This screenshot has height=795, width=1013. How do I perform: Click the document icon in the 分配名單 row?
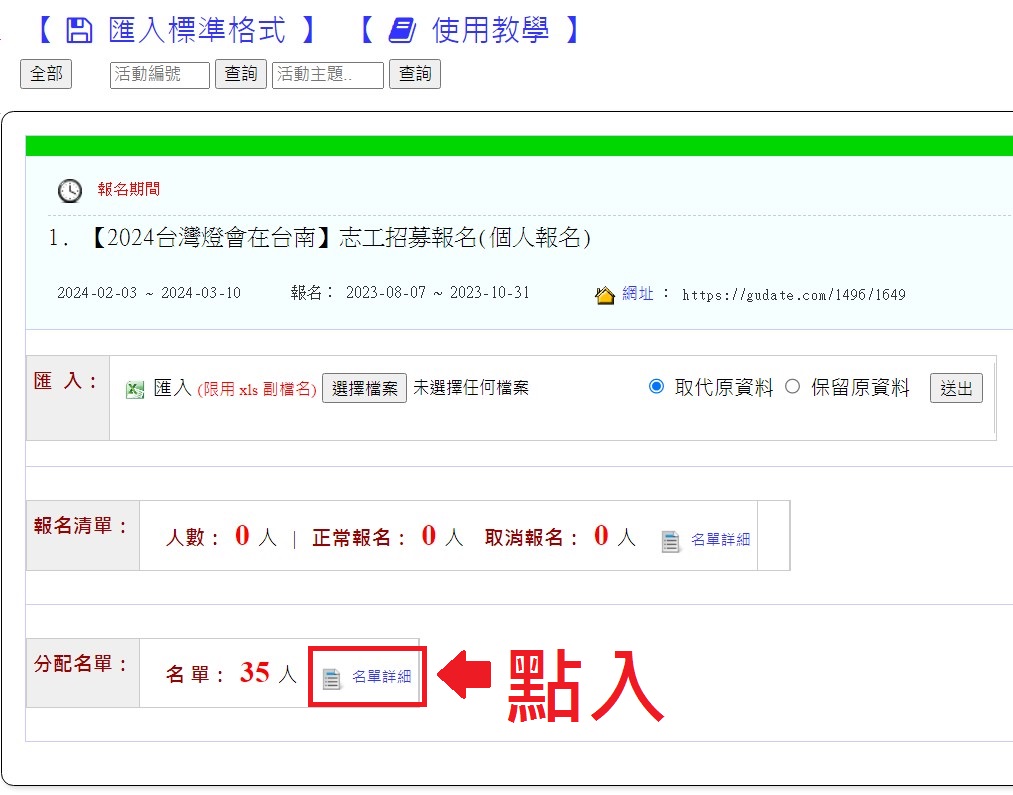pos(332,678)
